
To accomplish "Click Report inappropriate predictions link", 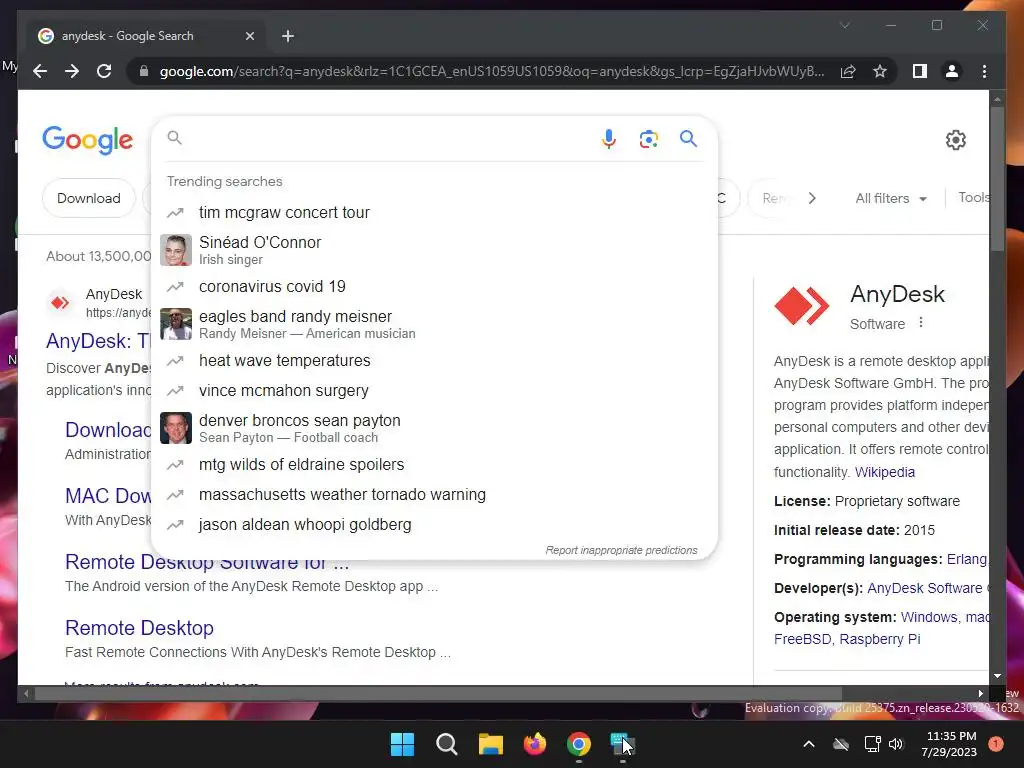I will point(621,550).
